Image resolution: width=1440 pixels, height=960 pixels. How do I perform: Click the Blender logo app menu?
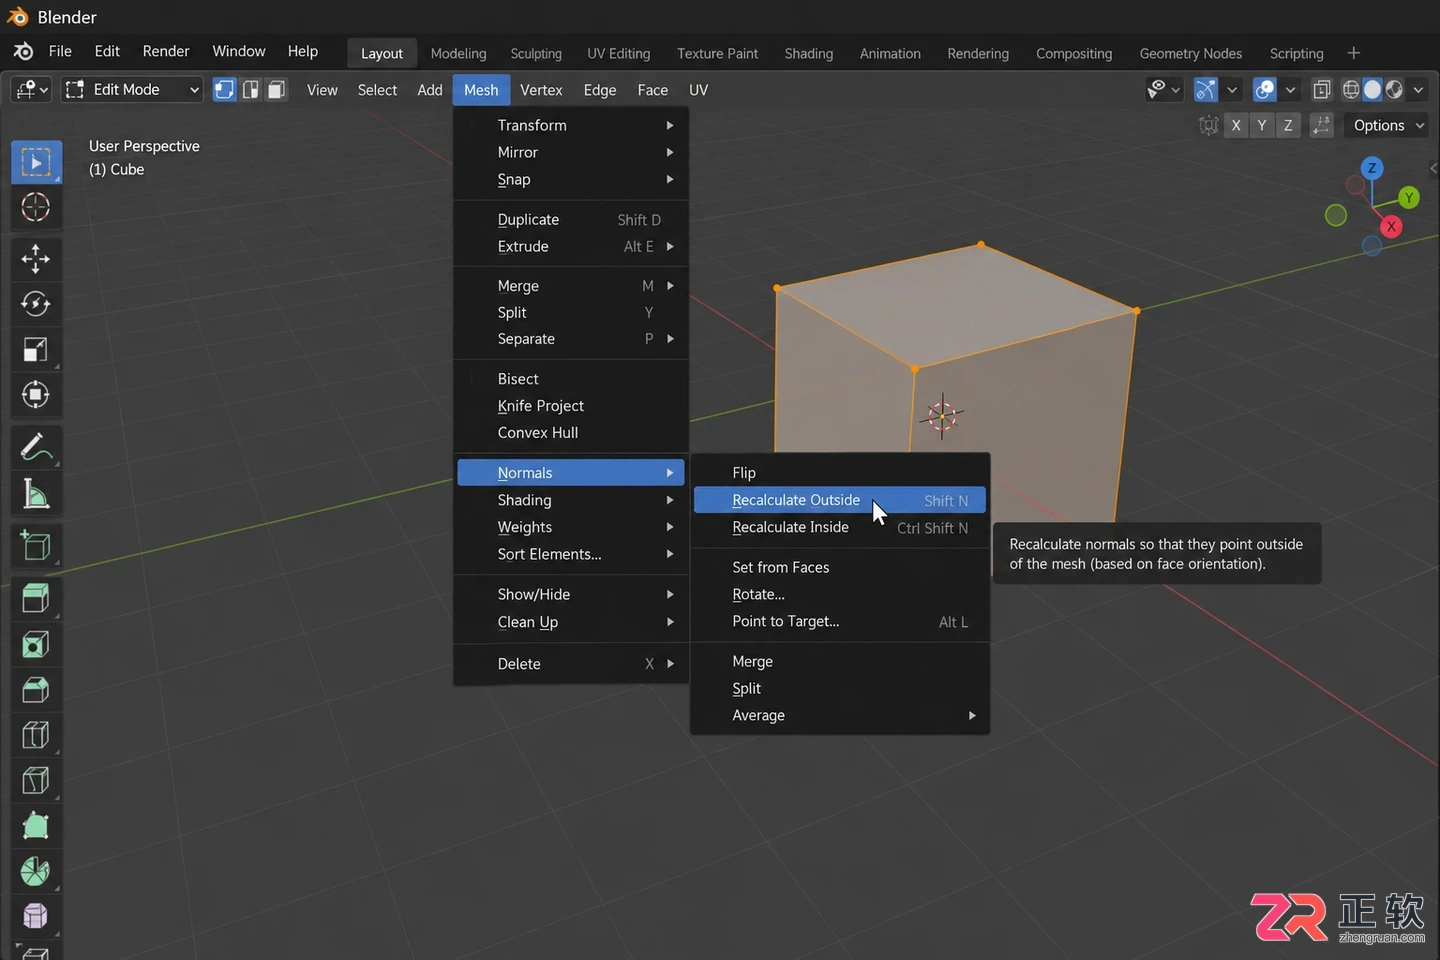pyautogui.click(x=23, y=51)
